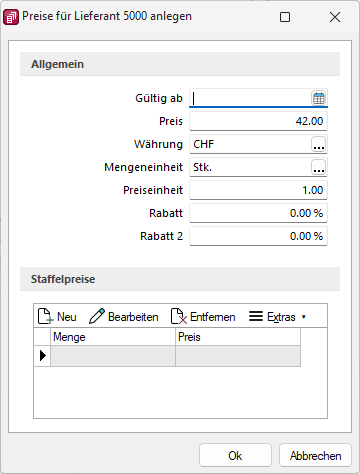Click the app icon in title bar
360x474 pixels.
(11, 17)
